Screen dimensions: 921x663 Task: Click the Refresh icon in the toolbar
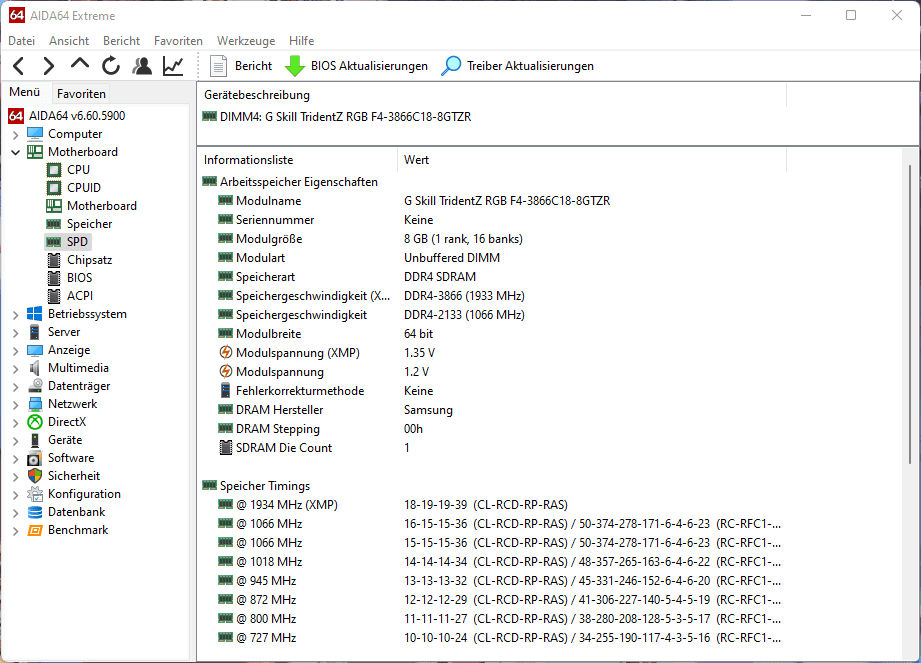110,66
